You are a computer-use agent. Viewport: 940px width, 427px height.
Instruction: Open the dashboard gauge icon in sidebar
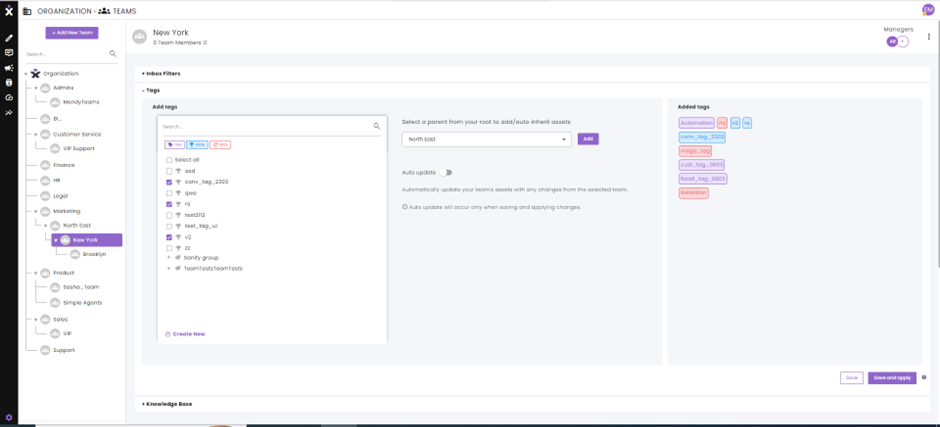click(x=8, y=97)
